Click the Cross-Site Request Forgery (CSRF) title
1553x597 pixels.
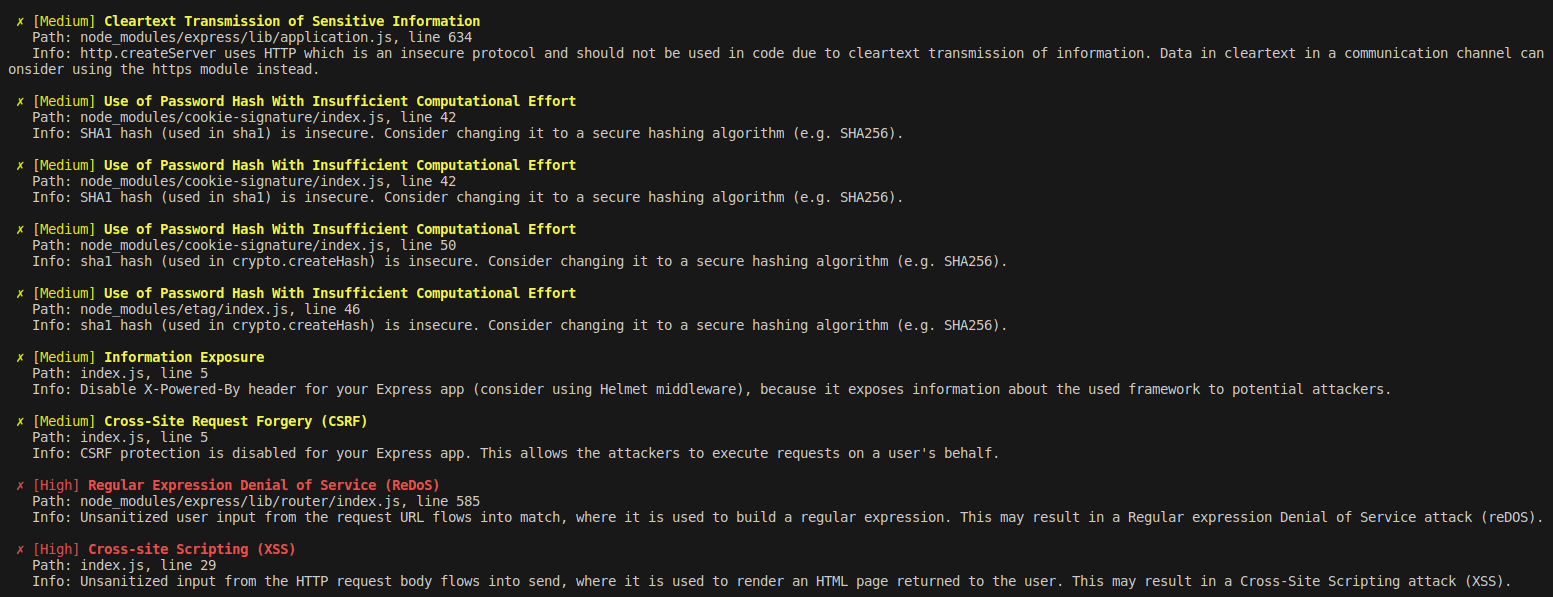(236, 421)
